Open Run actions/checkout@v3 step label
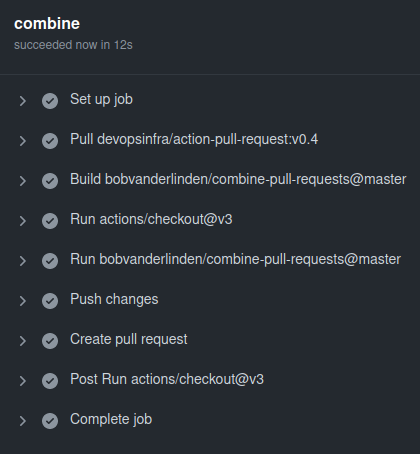The height and width of the screenshot is (454, 420). pyautogui.click(x=151, y=219)
